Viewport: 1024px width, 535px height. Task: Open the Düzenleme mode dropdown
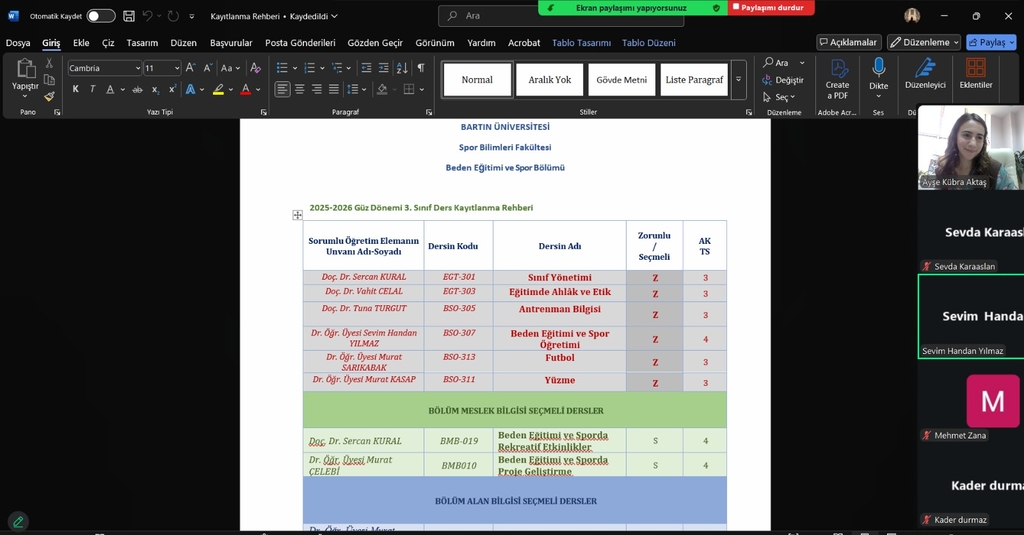923,42
